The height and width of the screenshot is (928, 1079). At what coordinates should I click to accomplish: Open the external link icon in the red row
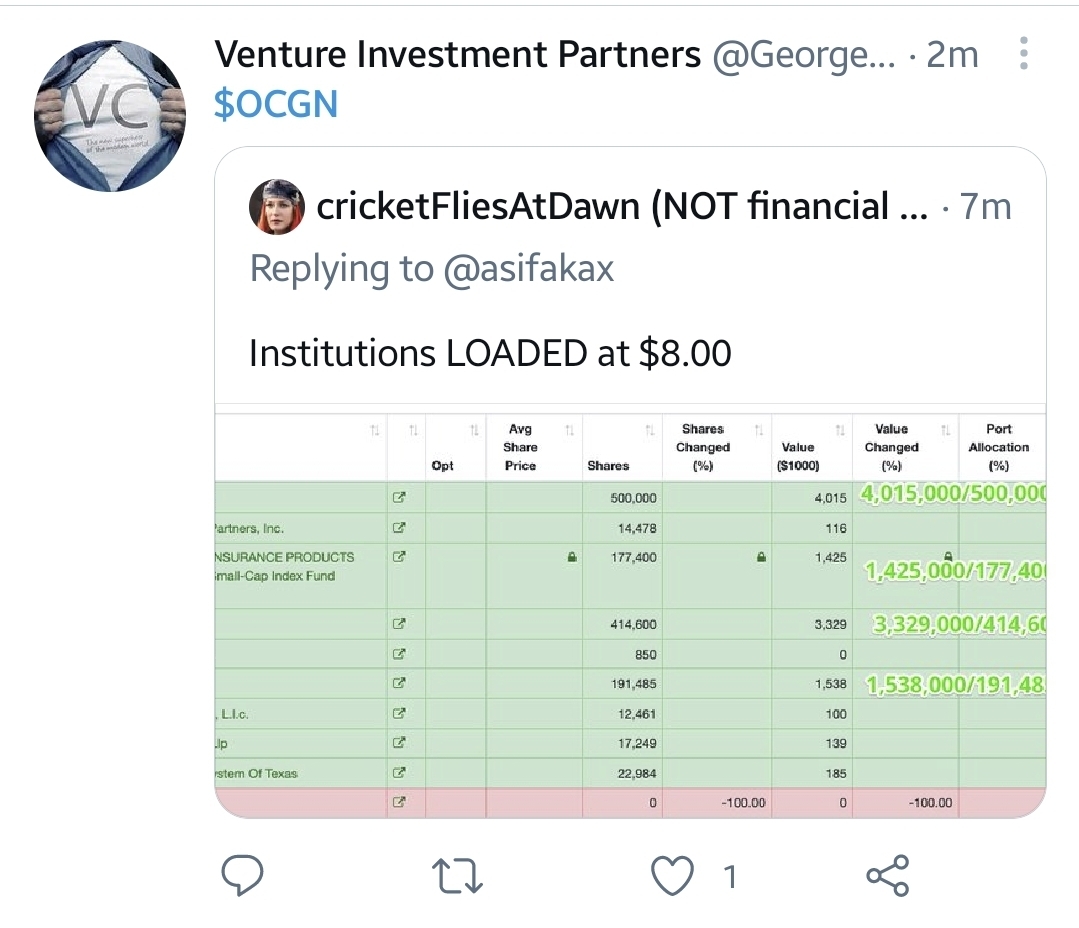point(398,802)
